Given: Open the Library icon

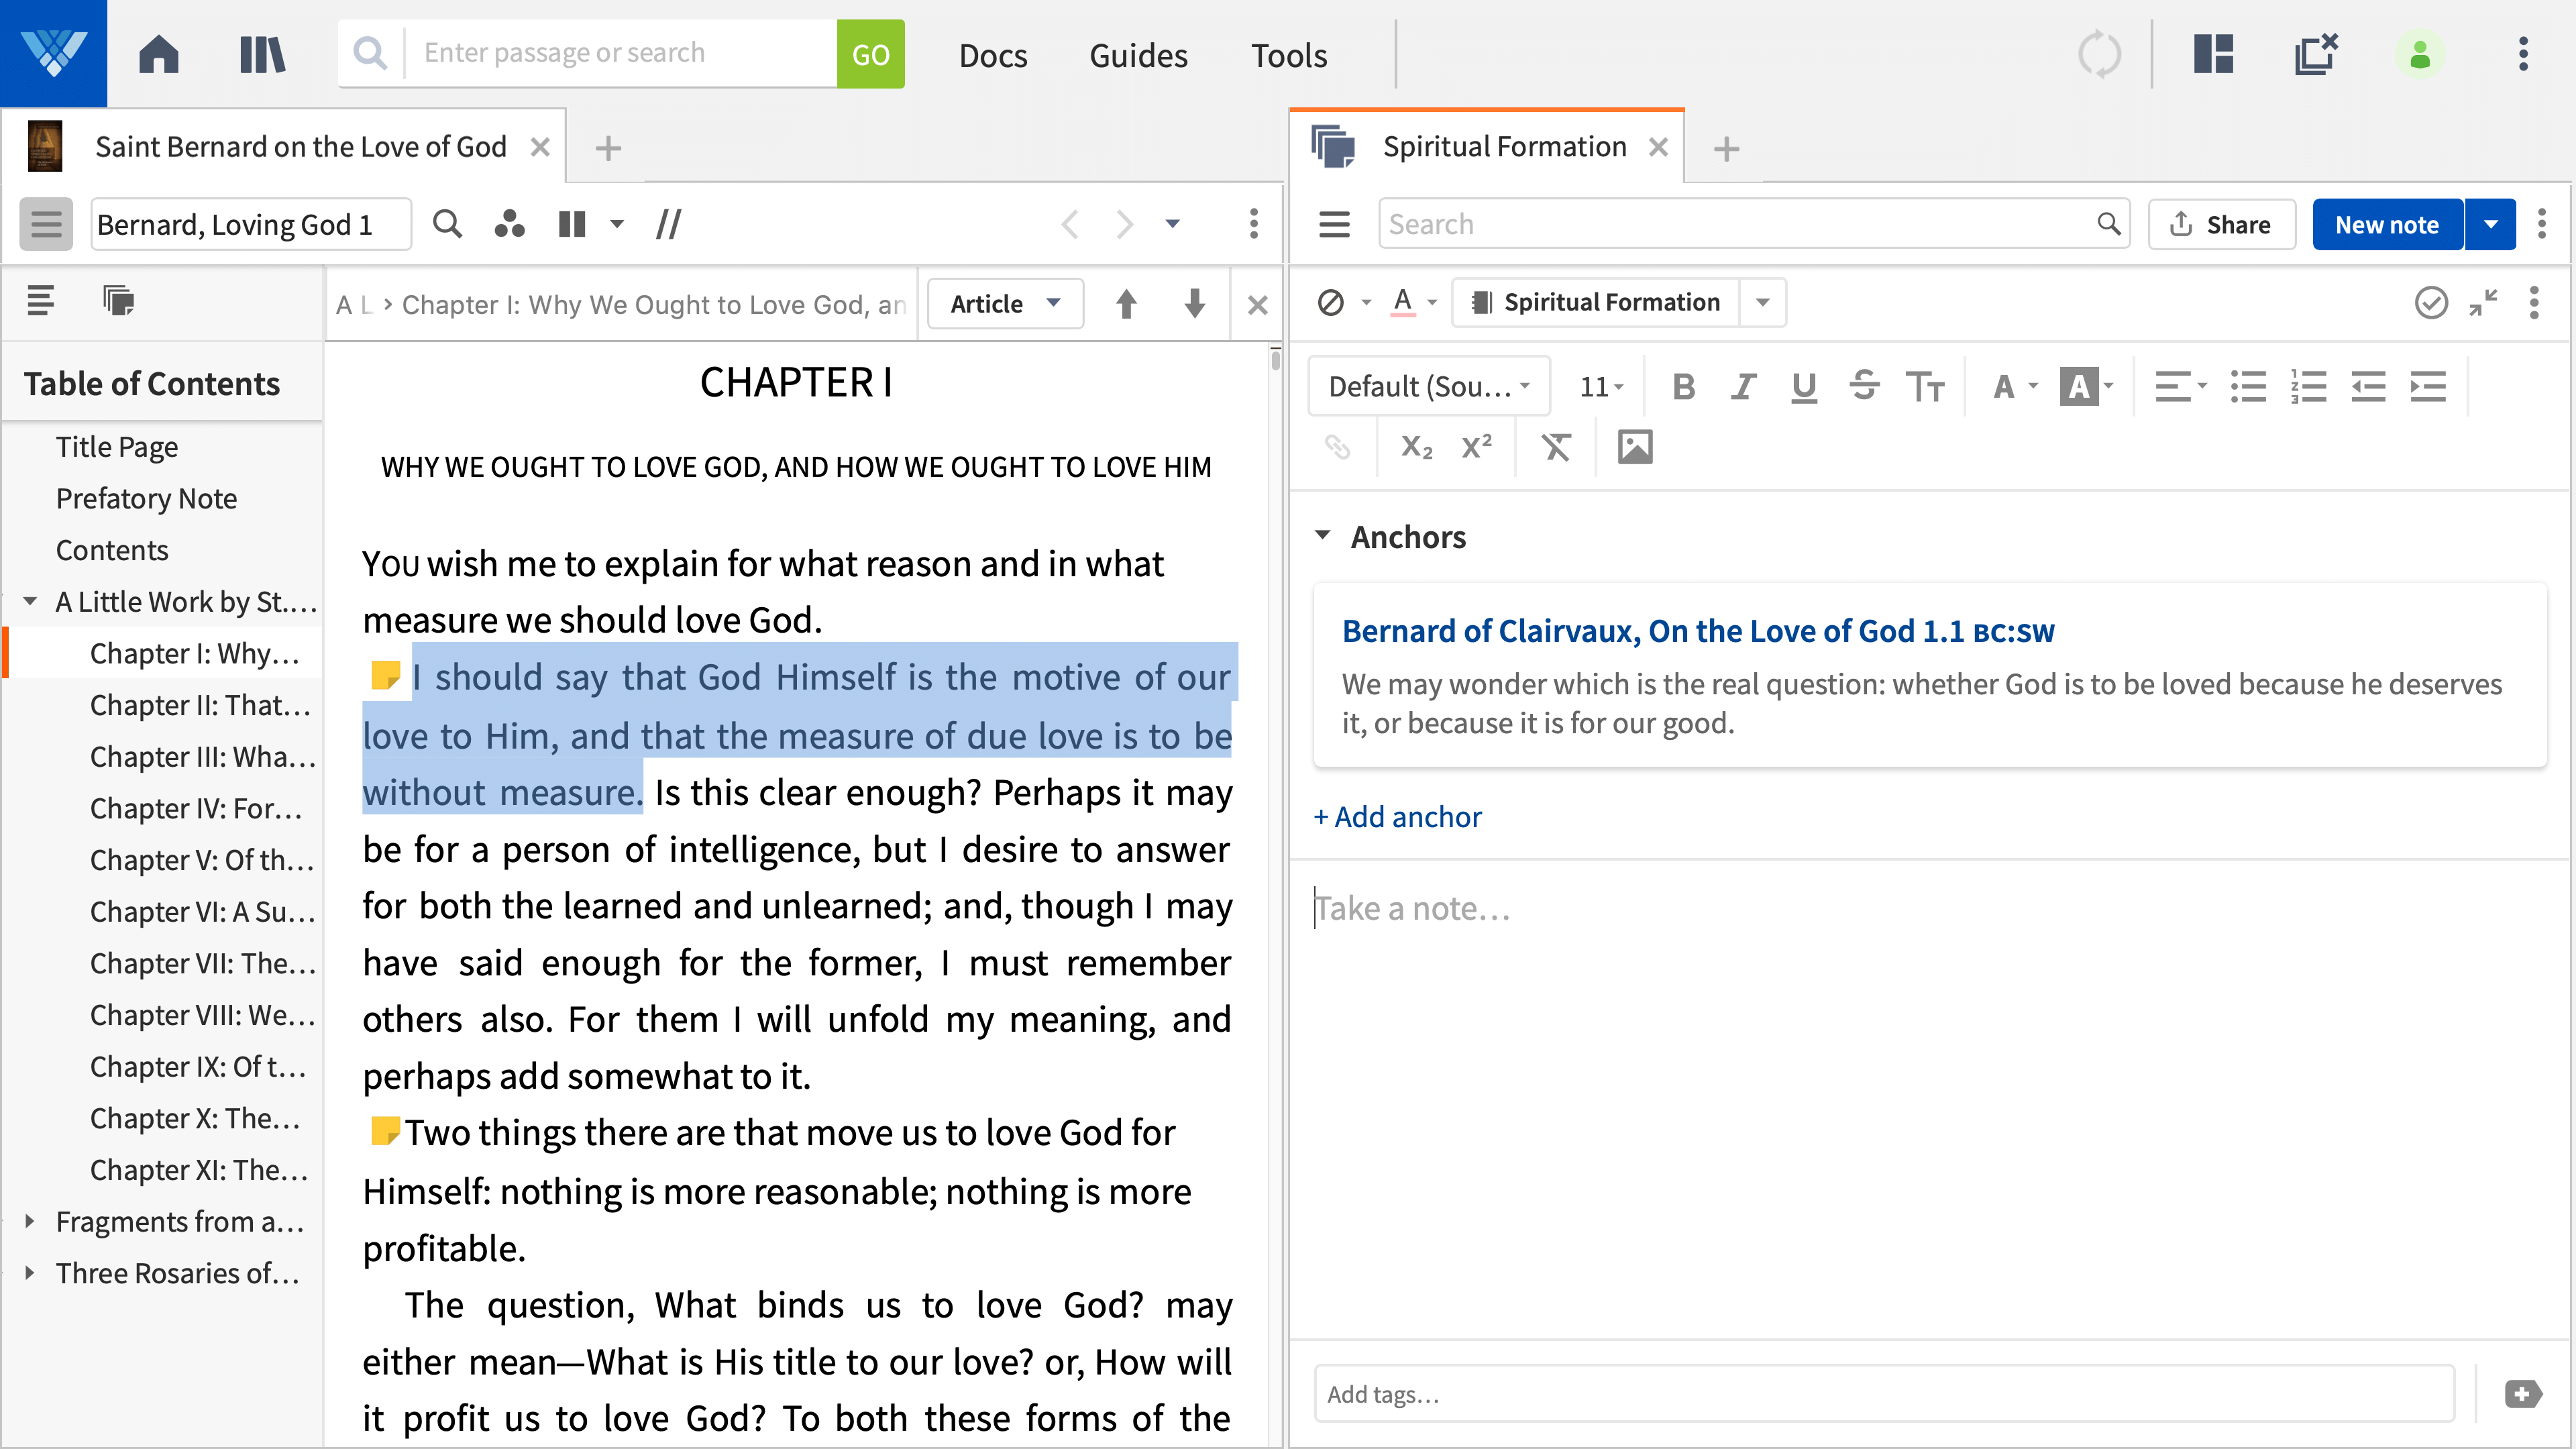Looking at the screenshot, I should 262,54.
